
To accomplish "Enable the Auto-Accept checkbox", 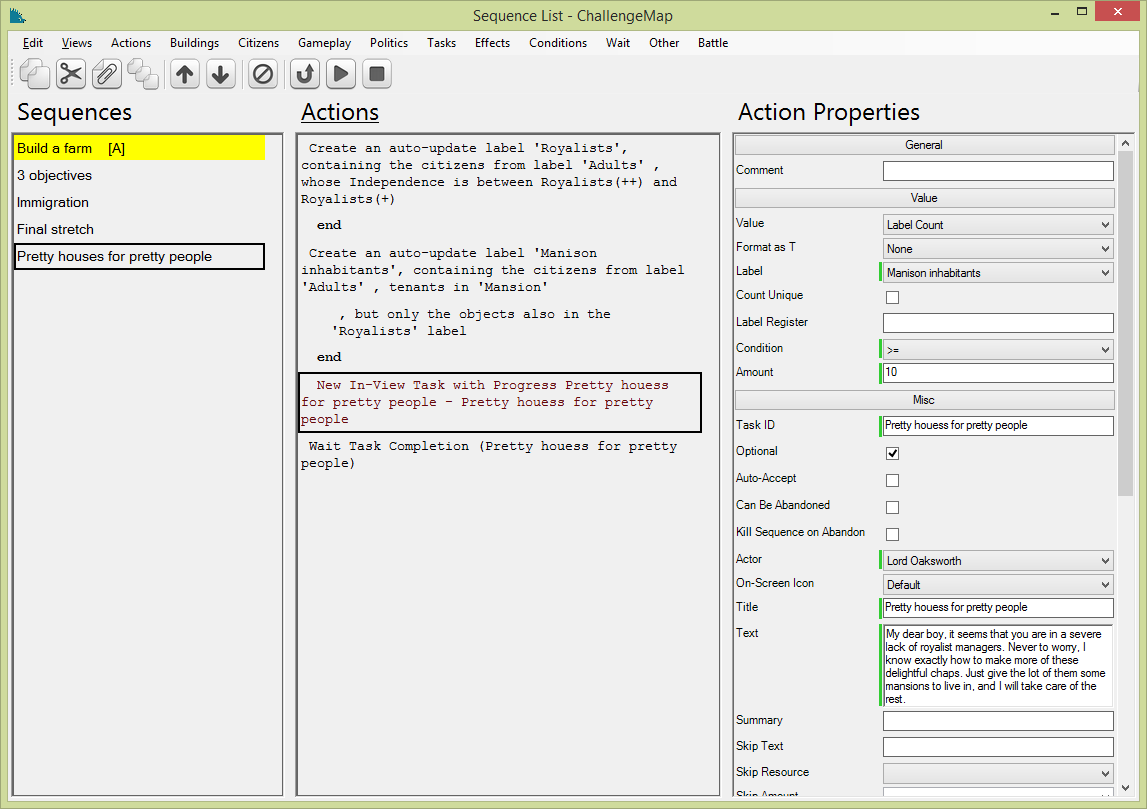I will [892, 480].
